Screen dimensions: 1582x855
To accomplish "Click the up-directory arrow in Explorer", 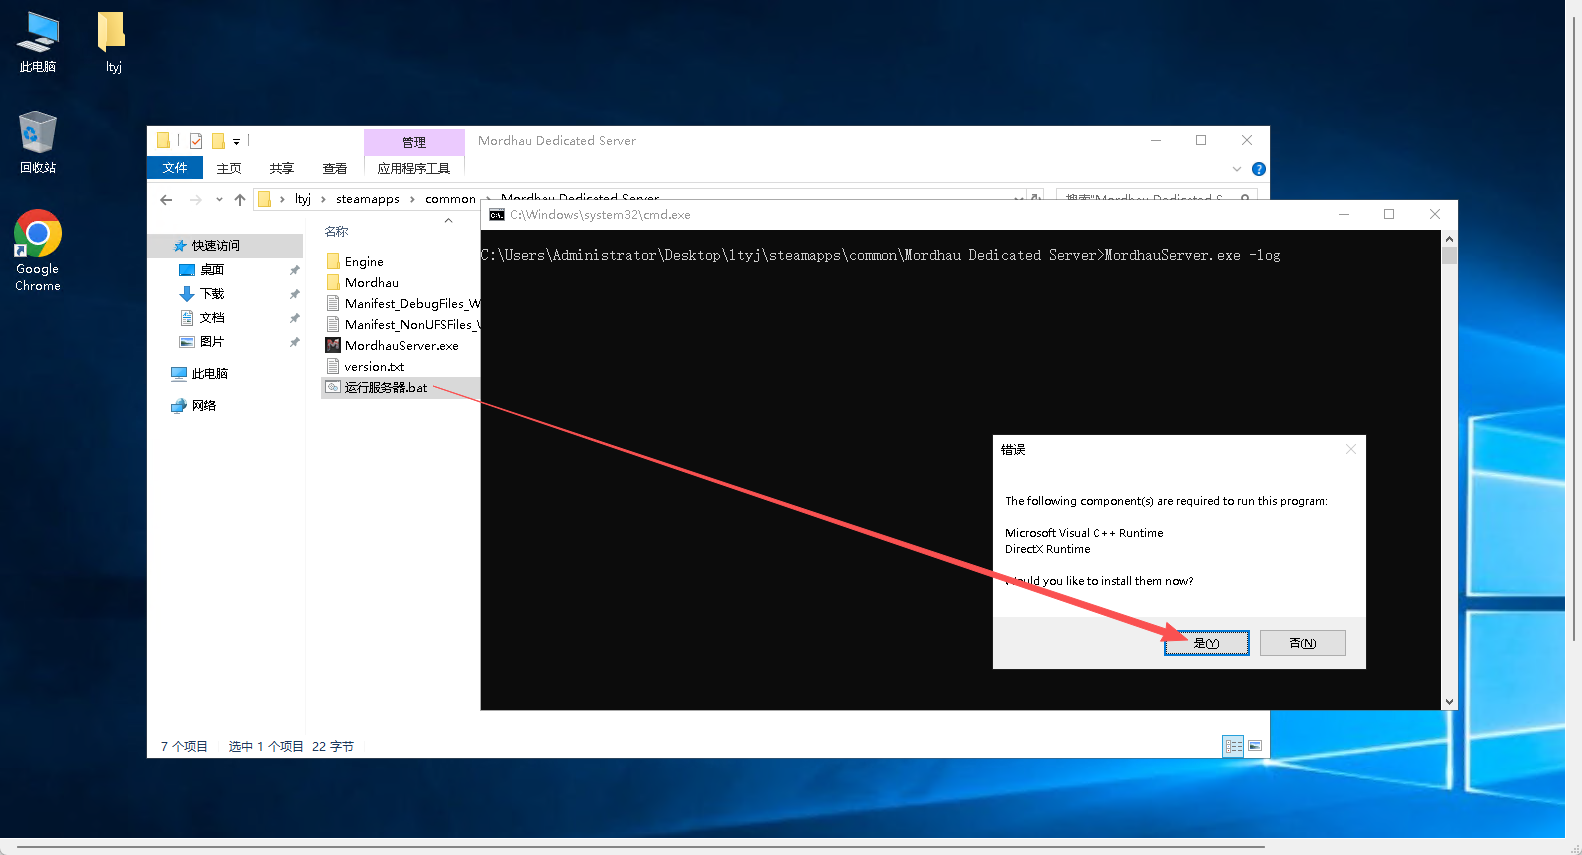I will pos(240,199).
